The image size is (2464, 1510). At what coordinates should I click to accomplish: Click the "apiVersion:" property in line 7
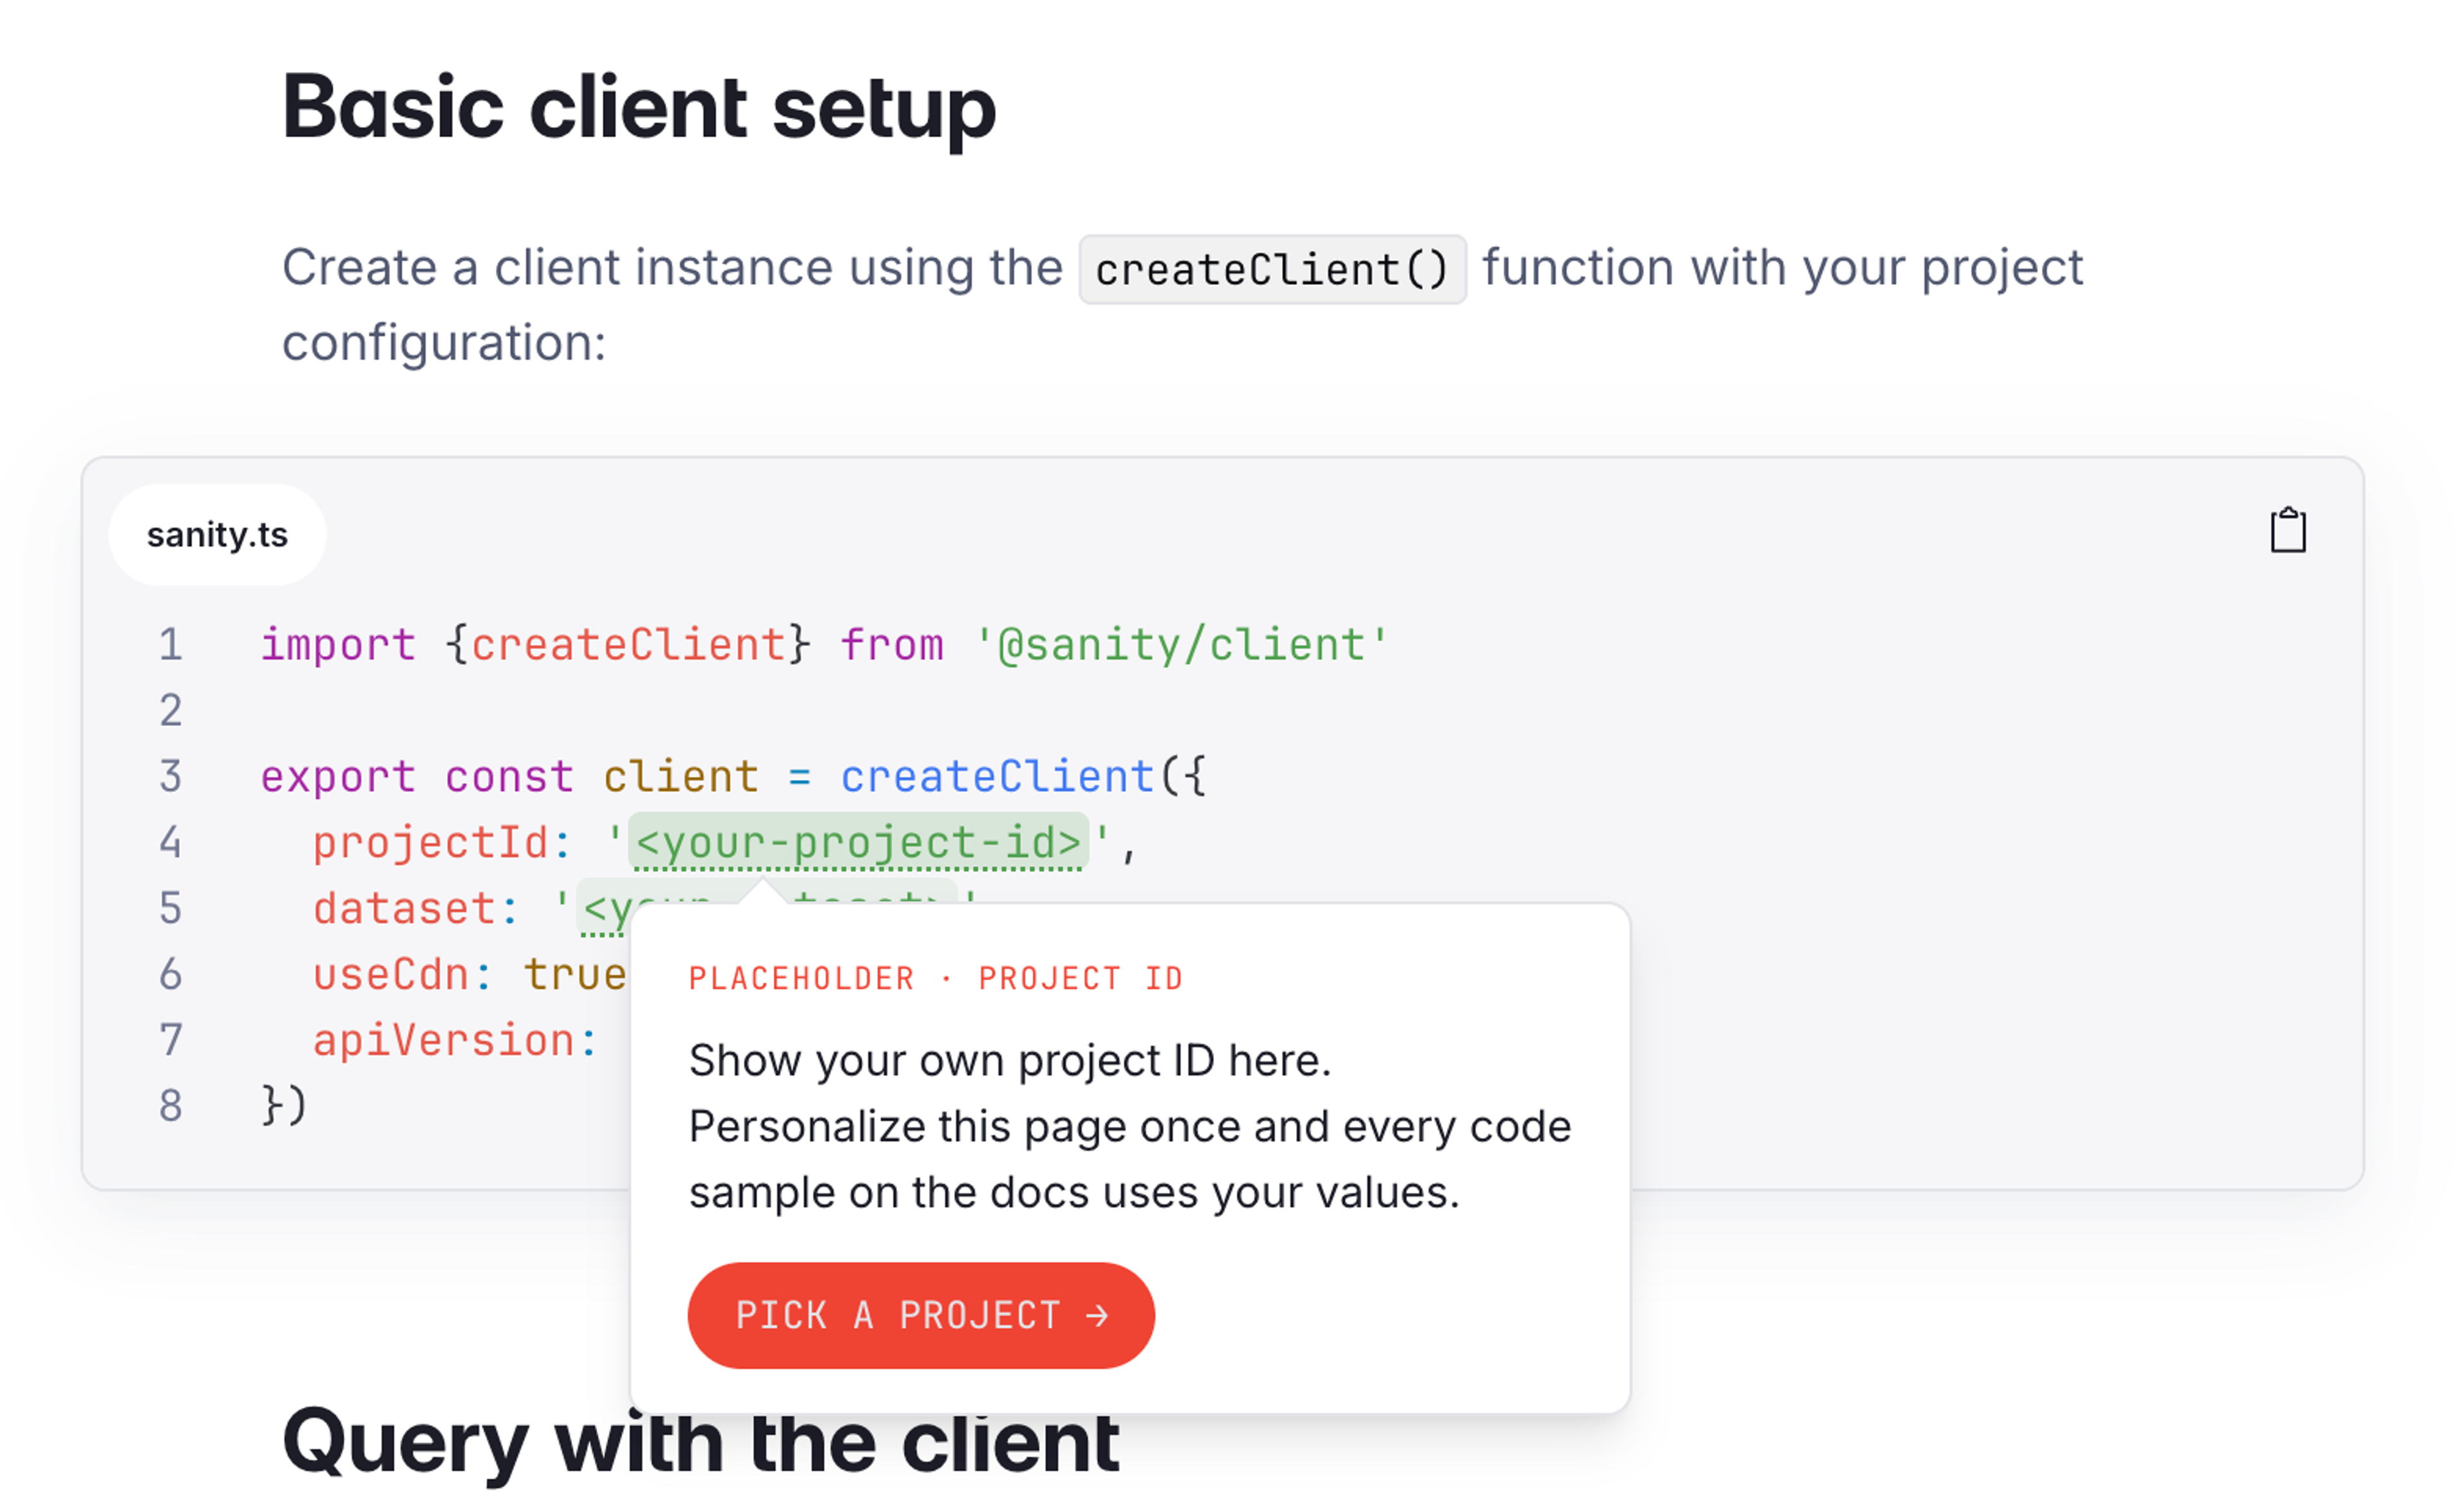pos(455,1040)
